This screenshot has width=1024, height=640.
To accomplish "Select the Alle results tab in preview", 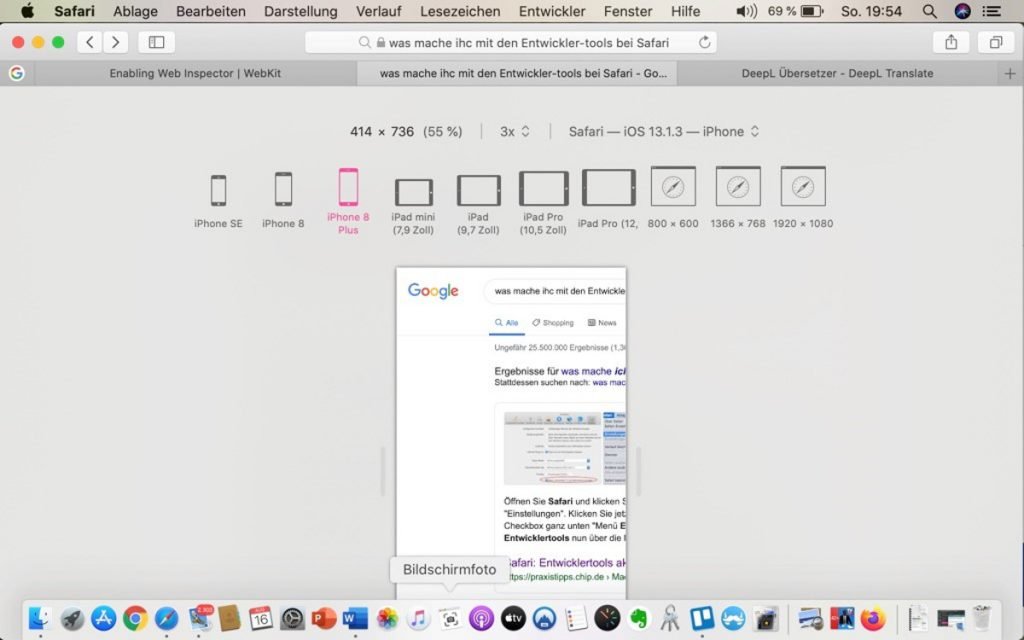I will coord(506,323).
